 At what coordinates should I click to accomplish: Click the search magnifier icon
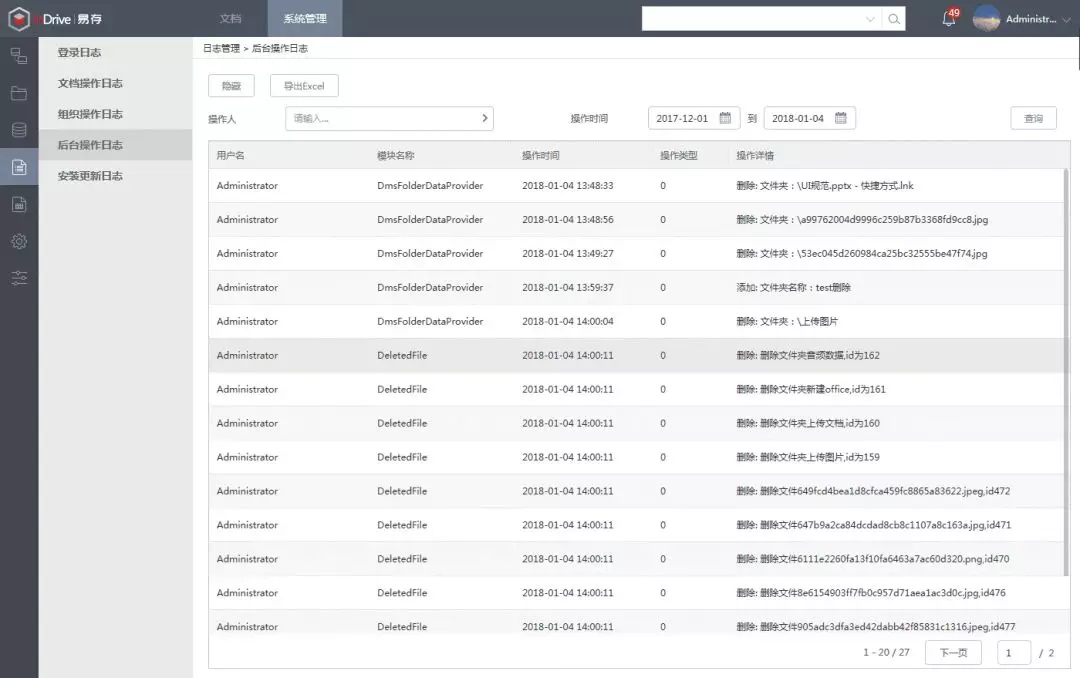point(894,19)
